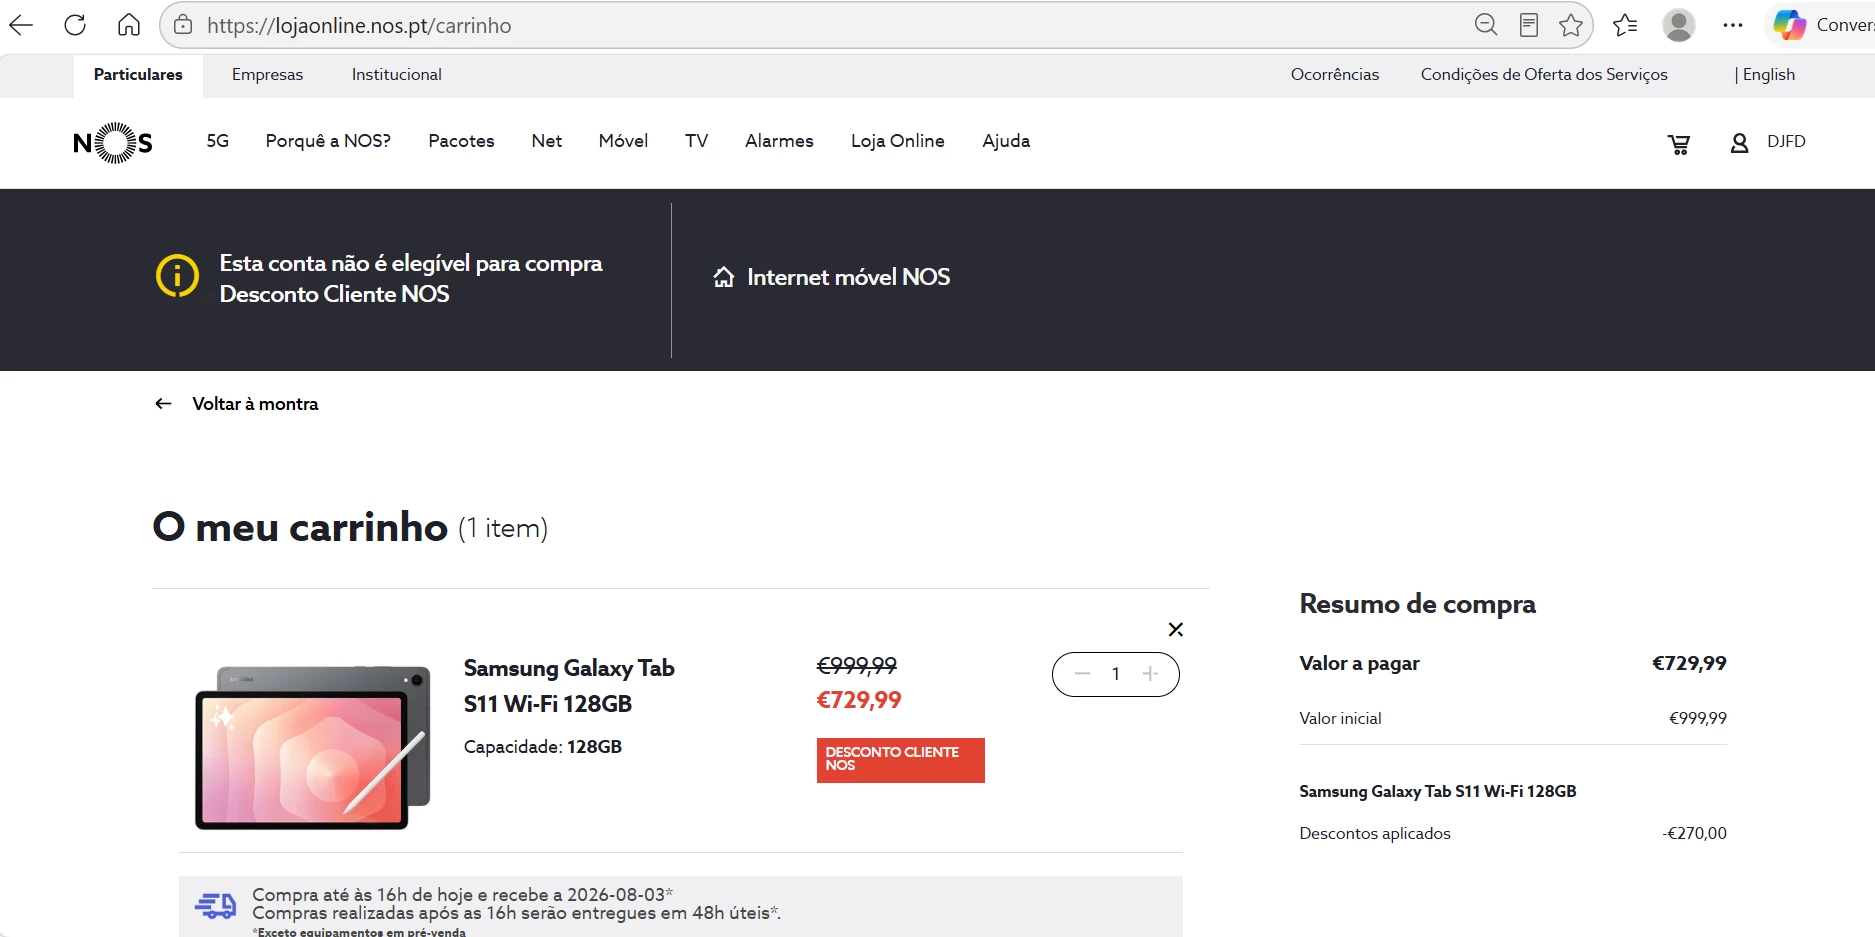1875x937 pixels.
Task: Click the Descontos aplicados label
Action: [1375, 833]
